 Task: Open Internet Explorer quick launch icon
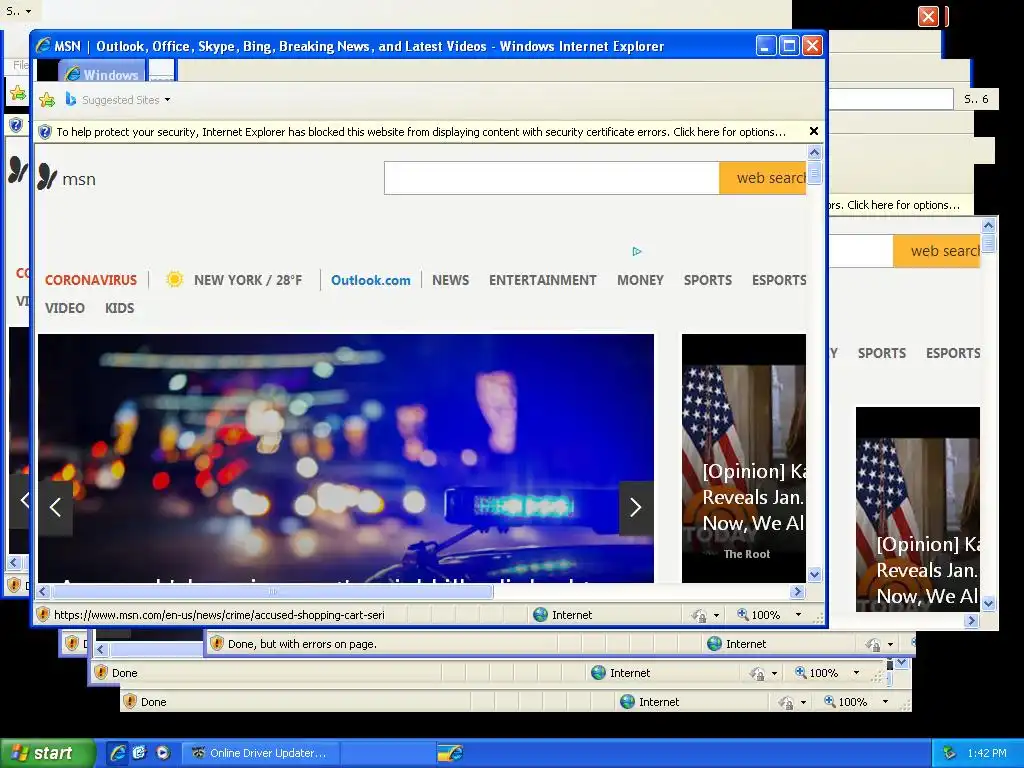pyautogui.click(x=118, y=753)
